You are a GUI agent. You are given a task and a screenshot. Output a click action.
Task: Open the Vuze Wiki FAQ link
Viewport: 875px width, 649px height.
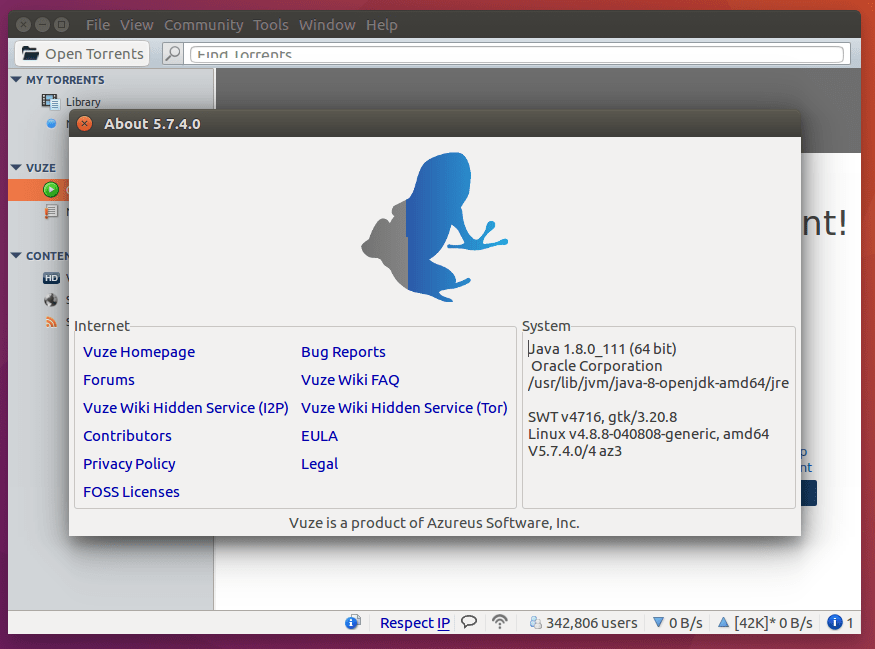pos(350,380)
